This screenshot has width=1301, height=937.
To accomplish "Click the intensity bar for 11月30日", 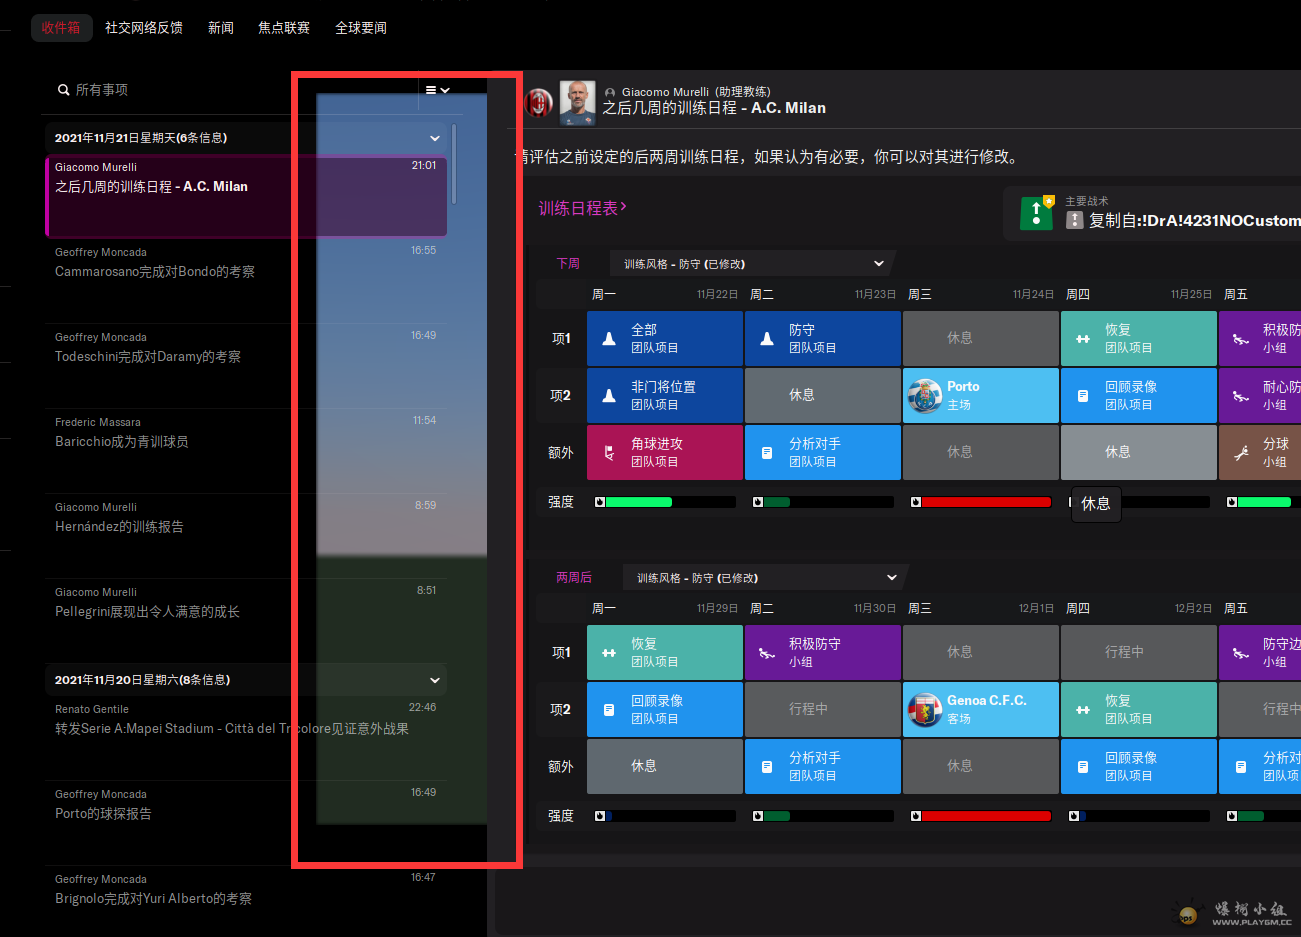I will pos(823,816).
